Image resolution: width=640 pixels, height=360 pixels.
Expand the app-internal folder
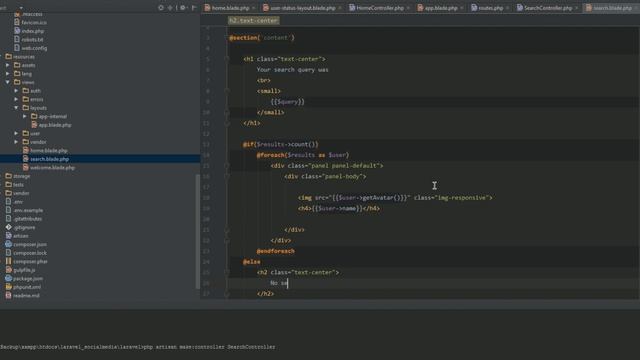(x=25, y=117)
